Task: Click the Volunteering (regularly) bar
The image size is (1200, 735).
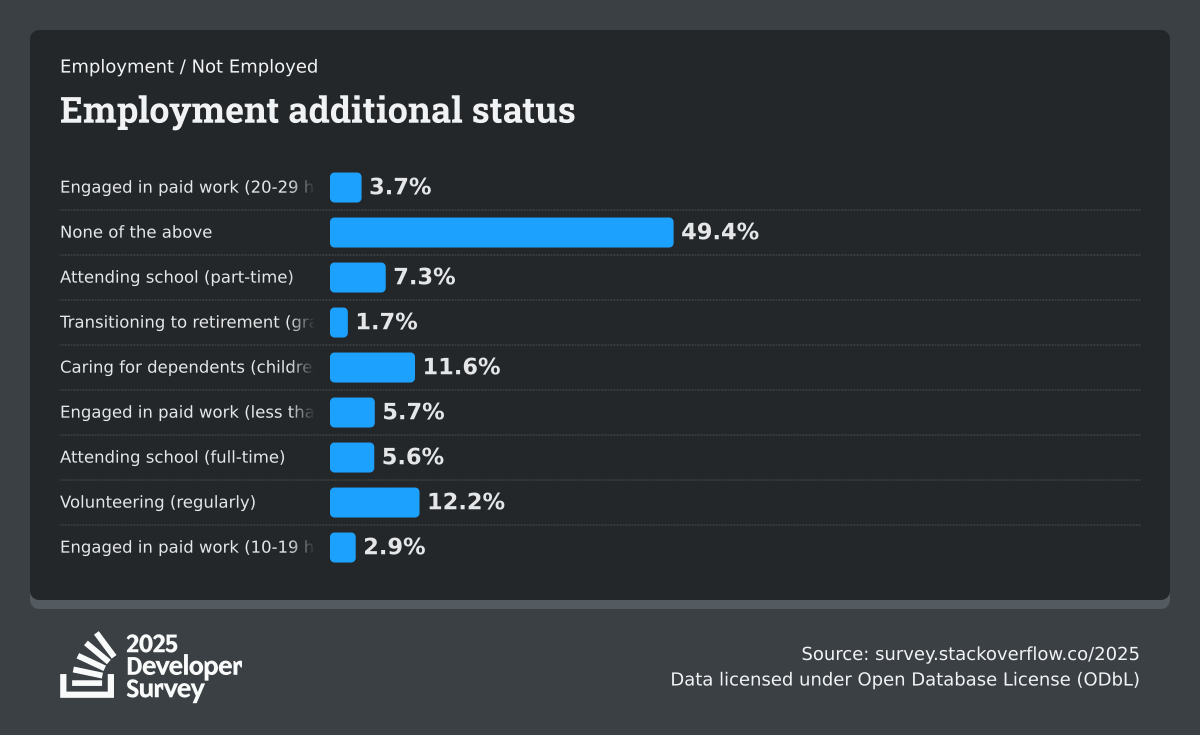Action: click(x=374, y=502)
